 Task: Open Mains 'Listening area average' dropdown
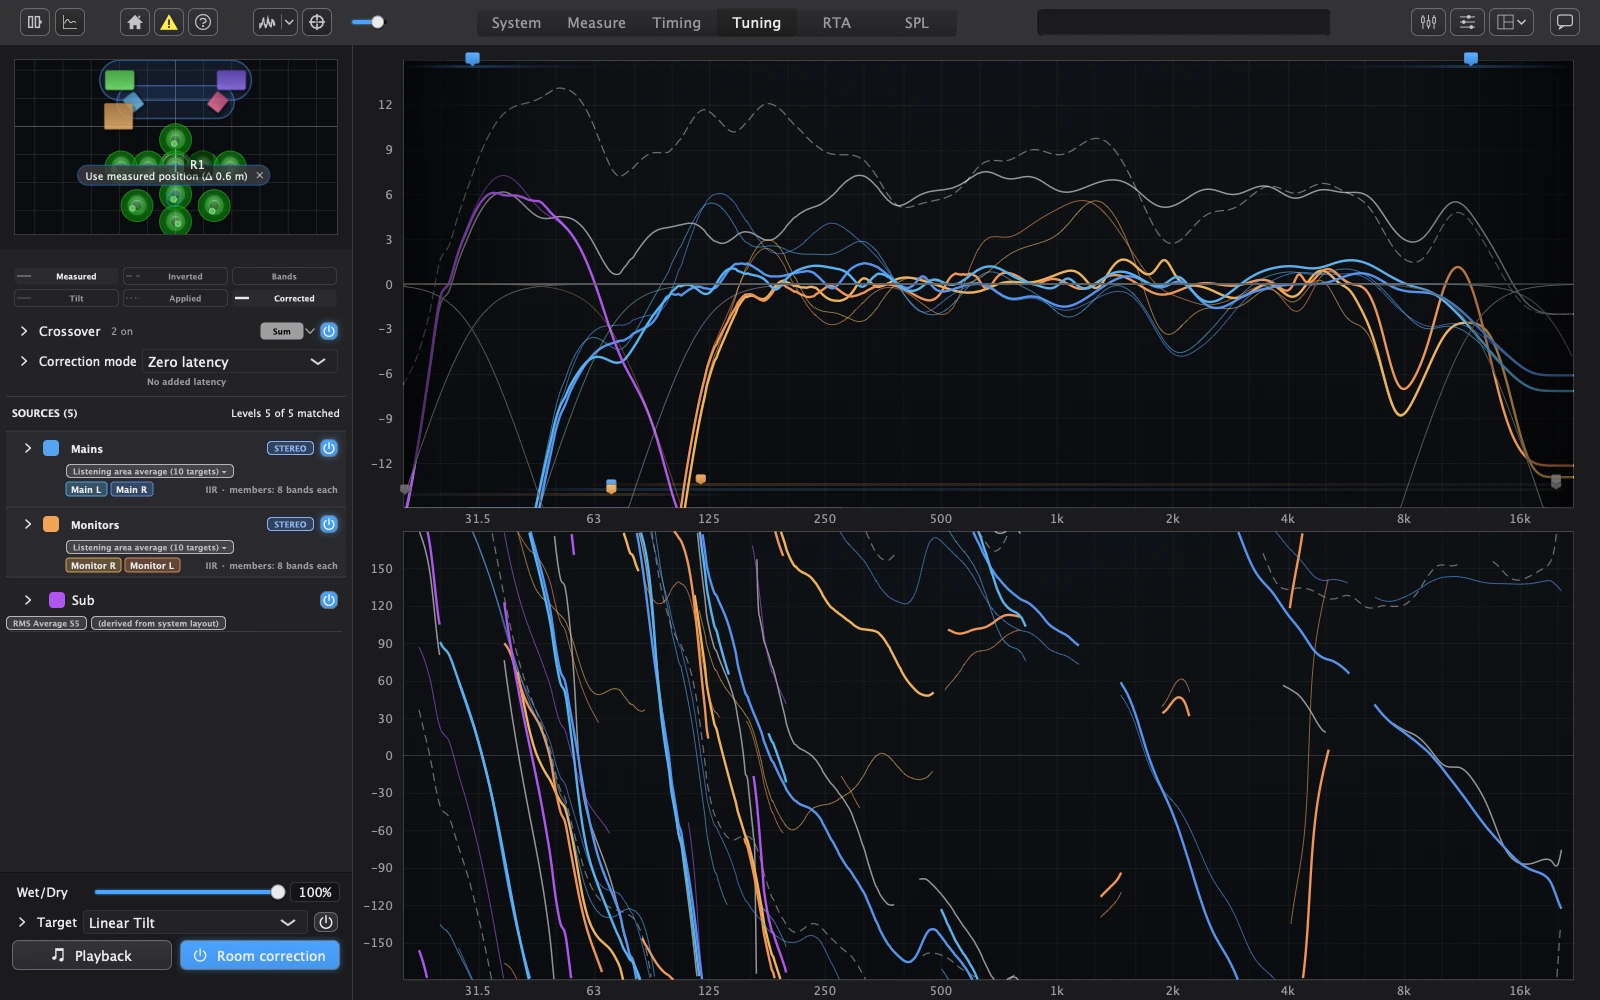pyautogui.click(x=150, y=471)
